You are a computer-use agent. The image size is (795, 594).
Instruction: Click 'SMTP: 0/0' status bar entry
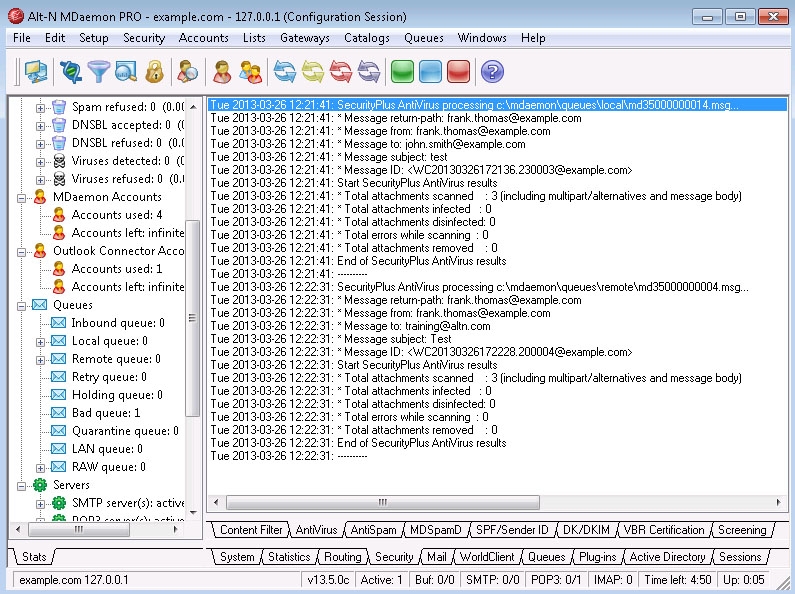point(492,580)
